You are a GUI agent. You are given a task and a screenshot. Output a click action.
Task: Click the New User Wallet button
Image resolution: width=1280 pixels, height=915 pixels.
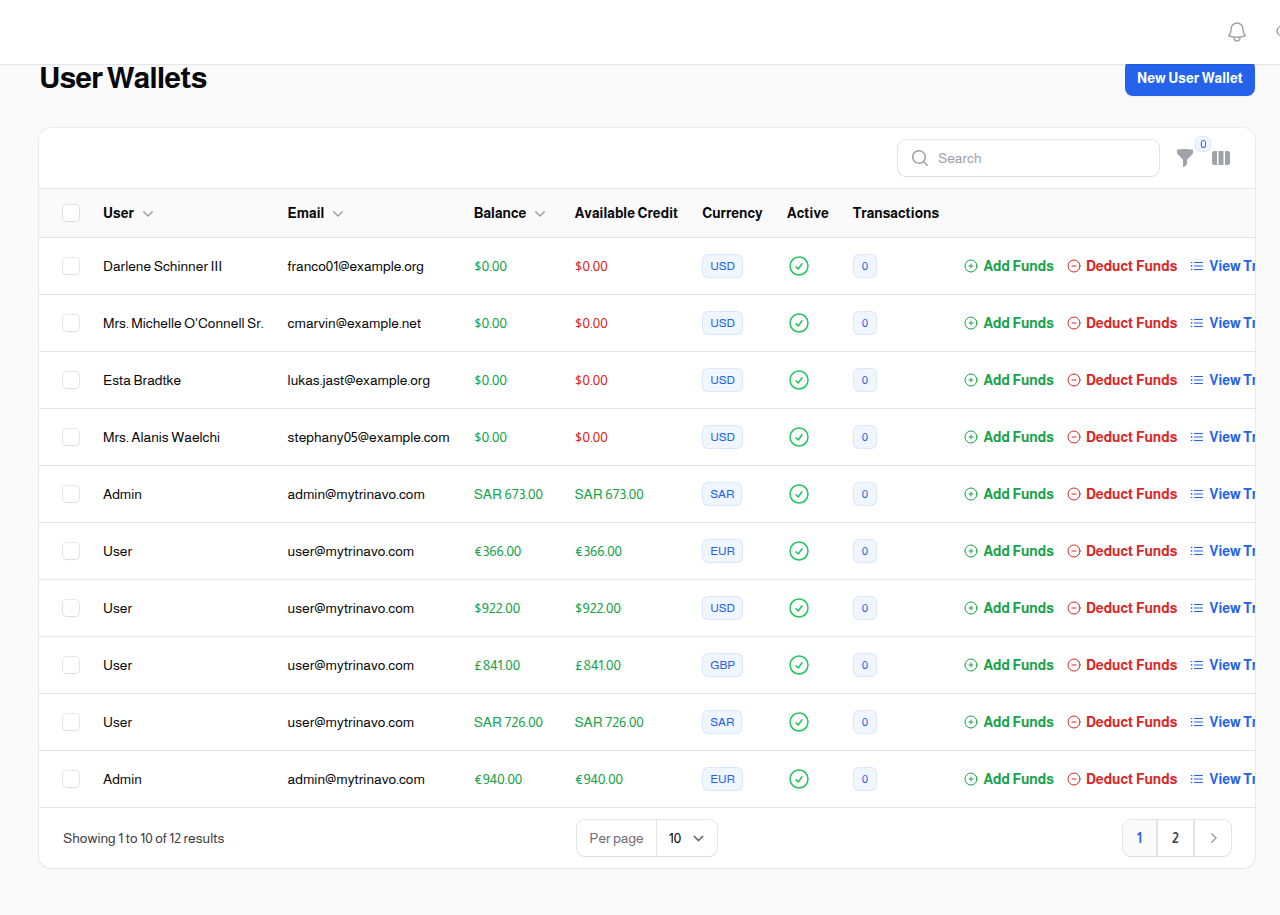pos(1190,78)
